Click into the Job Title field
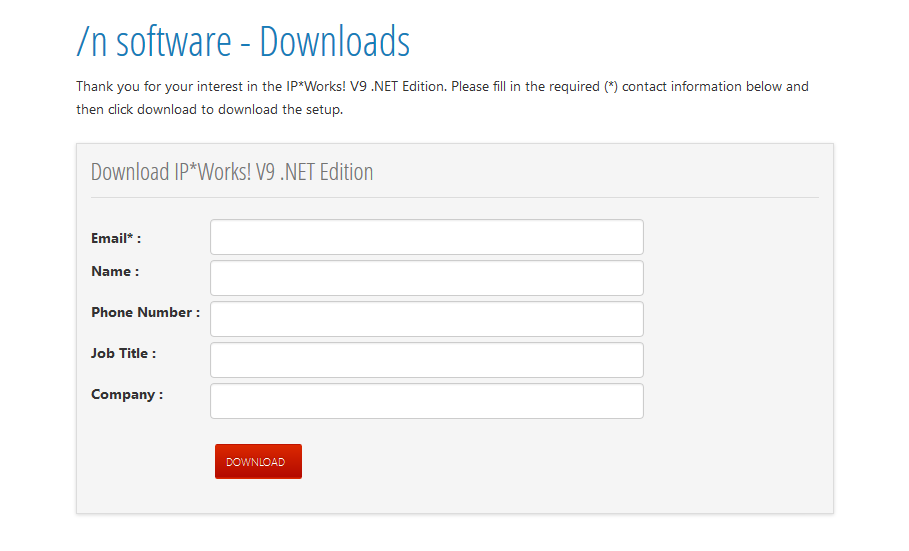Screen dimensions: 909x551 pyautogui.click(x=427, y=360)
